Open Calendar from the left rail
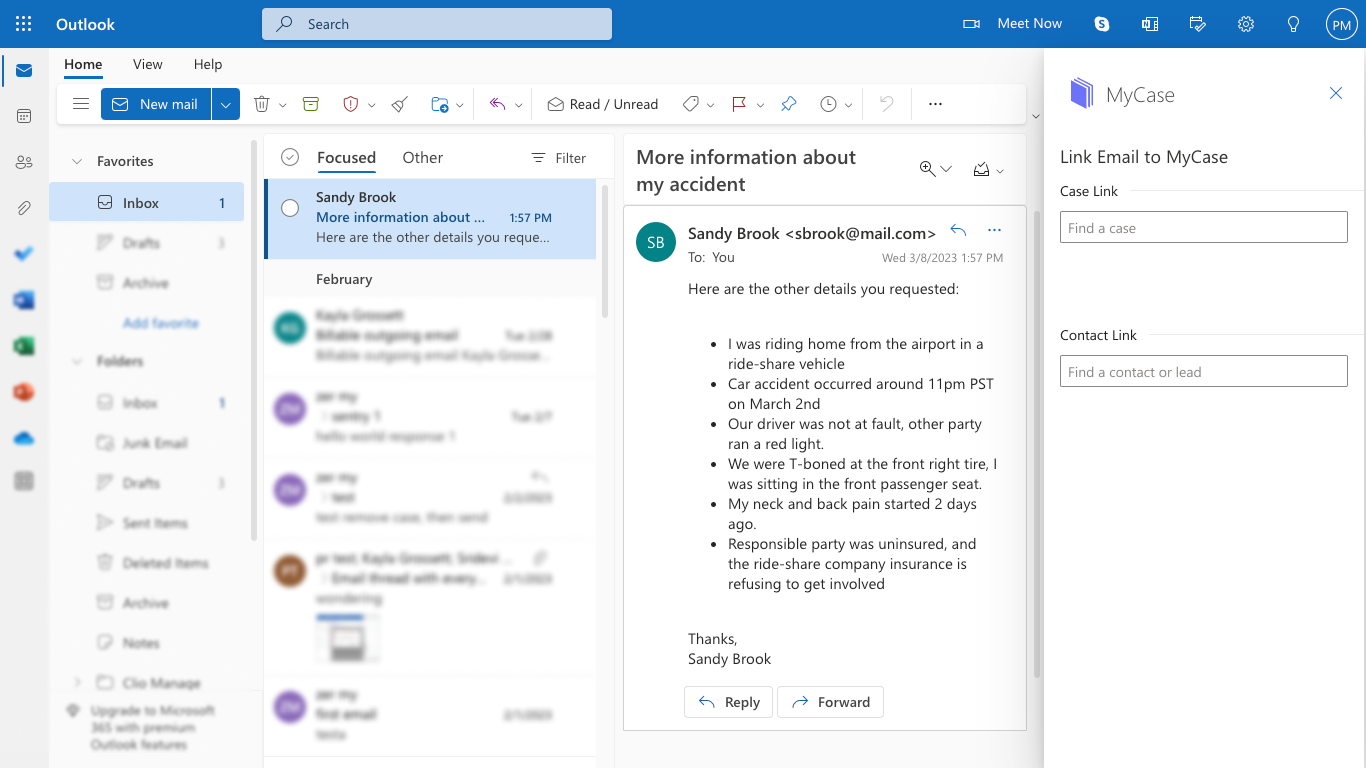The height and width of the screenshot is (768, 1366). point(24,116)
